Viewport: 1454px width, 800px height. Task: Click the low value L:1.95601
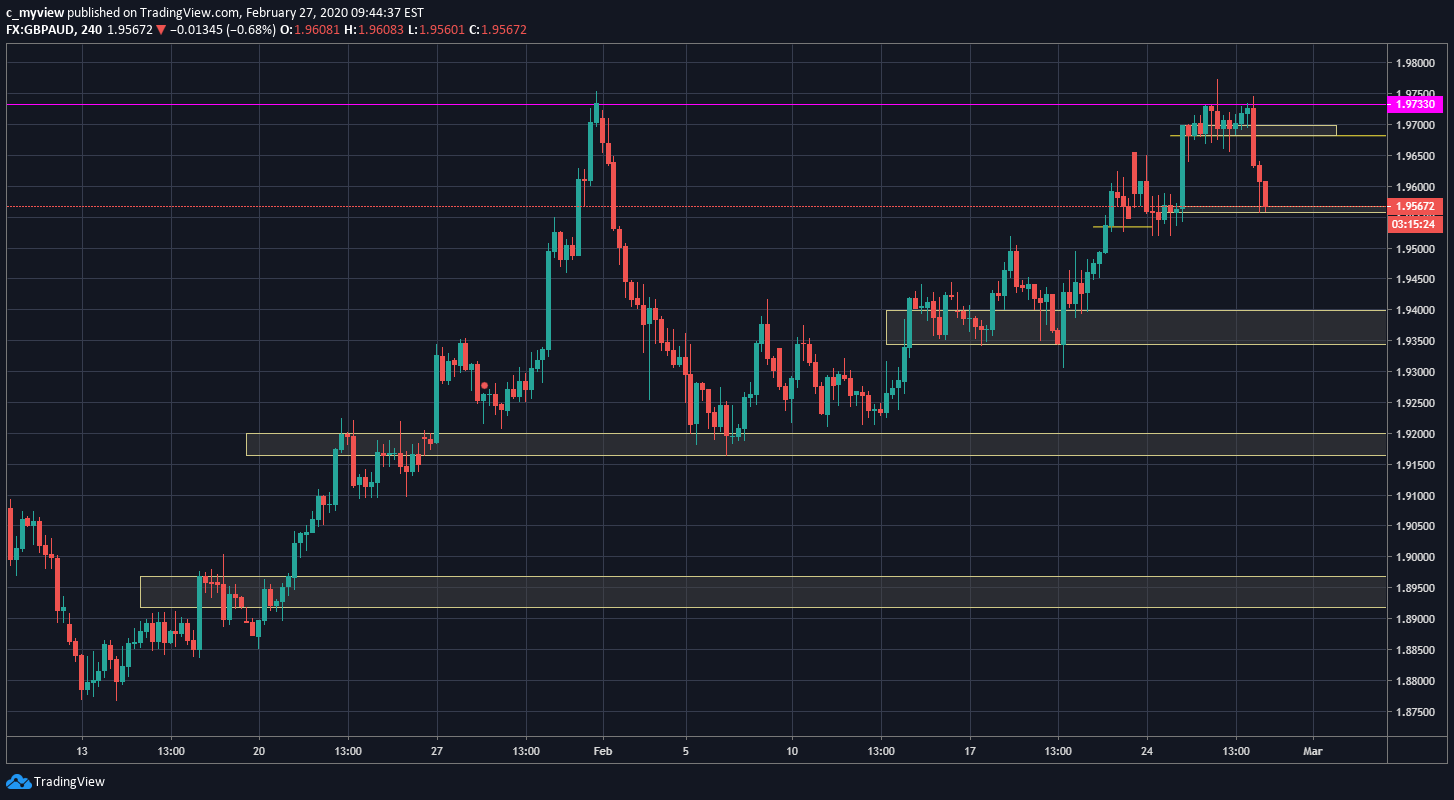tap(436, 30)
